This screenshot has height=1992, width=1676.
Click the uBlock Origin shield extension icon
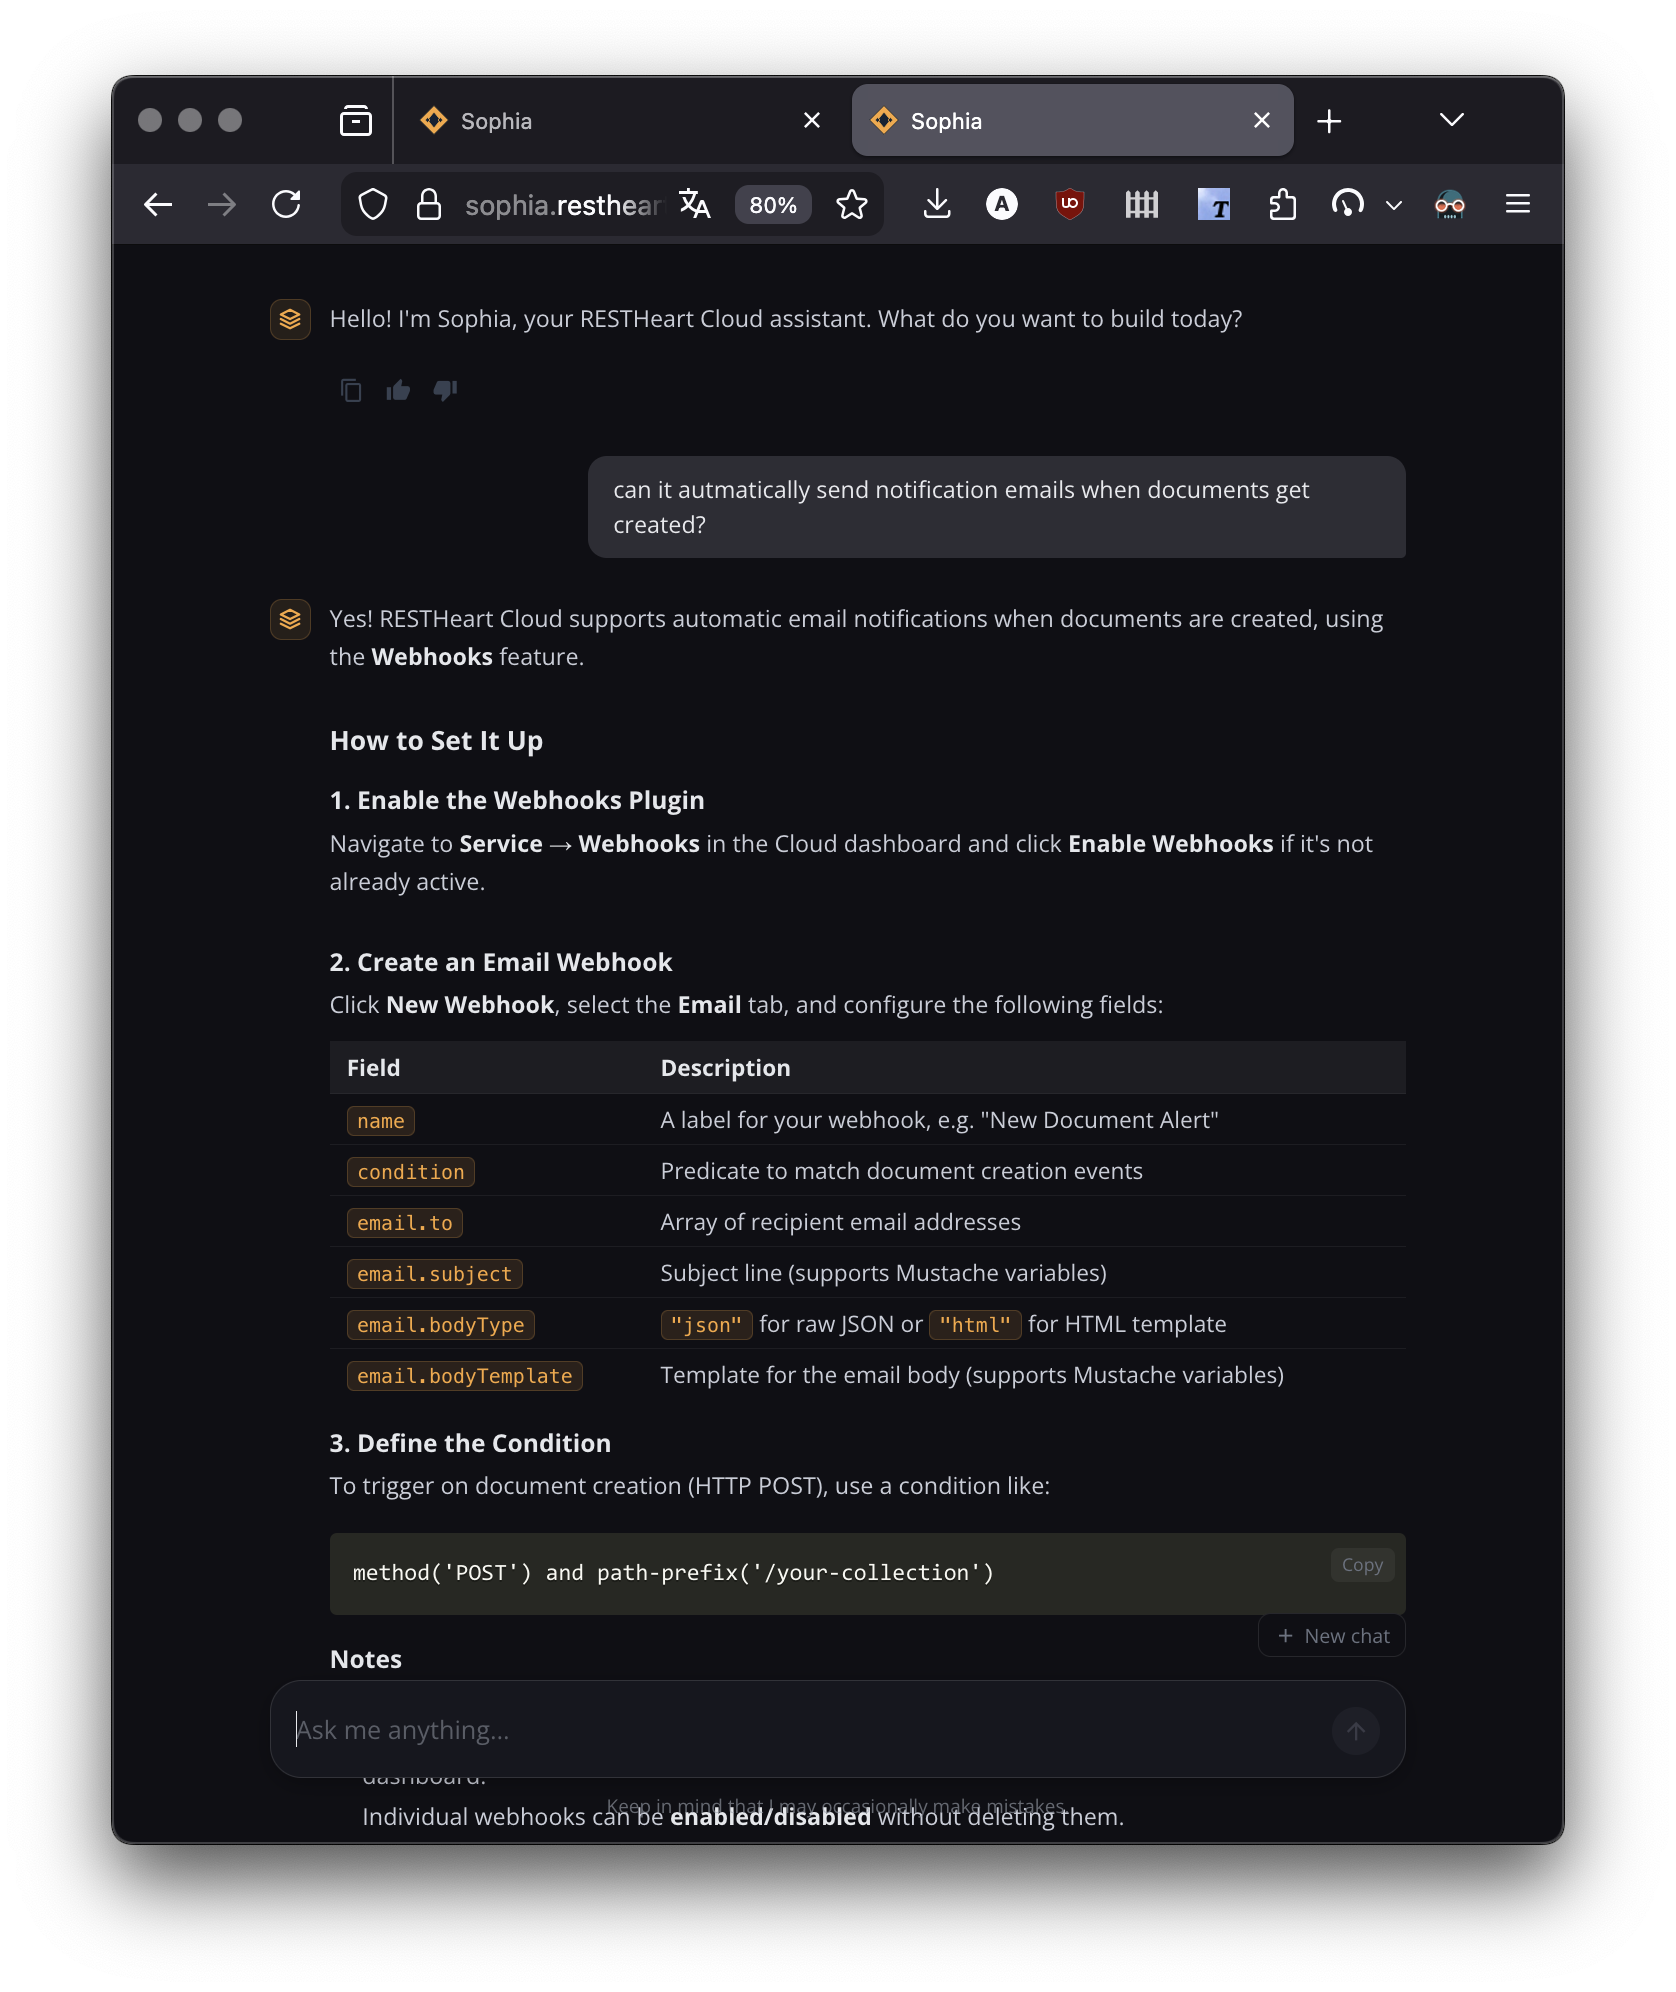pyautogui.click(x=1069, y=204)
